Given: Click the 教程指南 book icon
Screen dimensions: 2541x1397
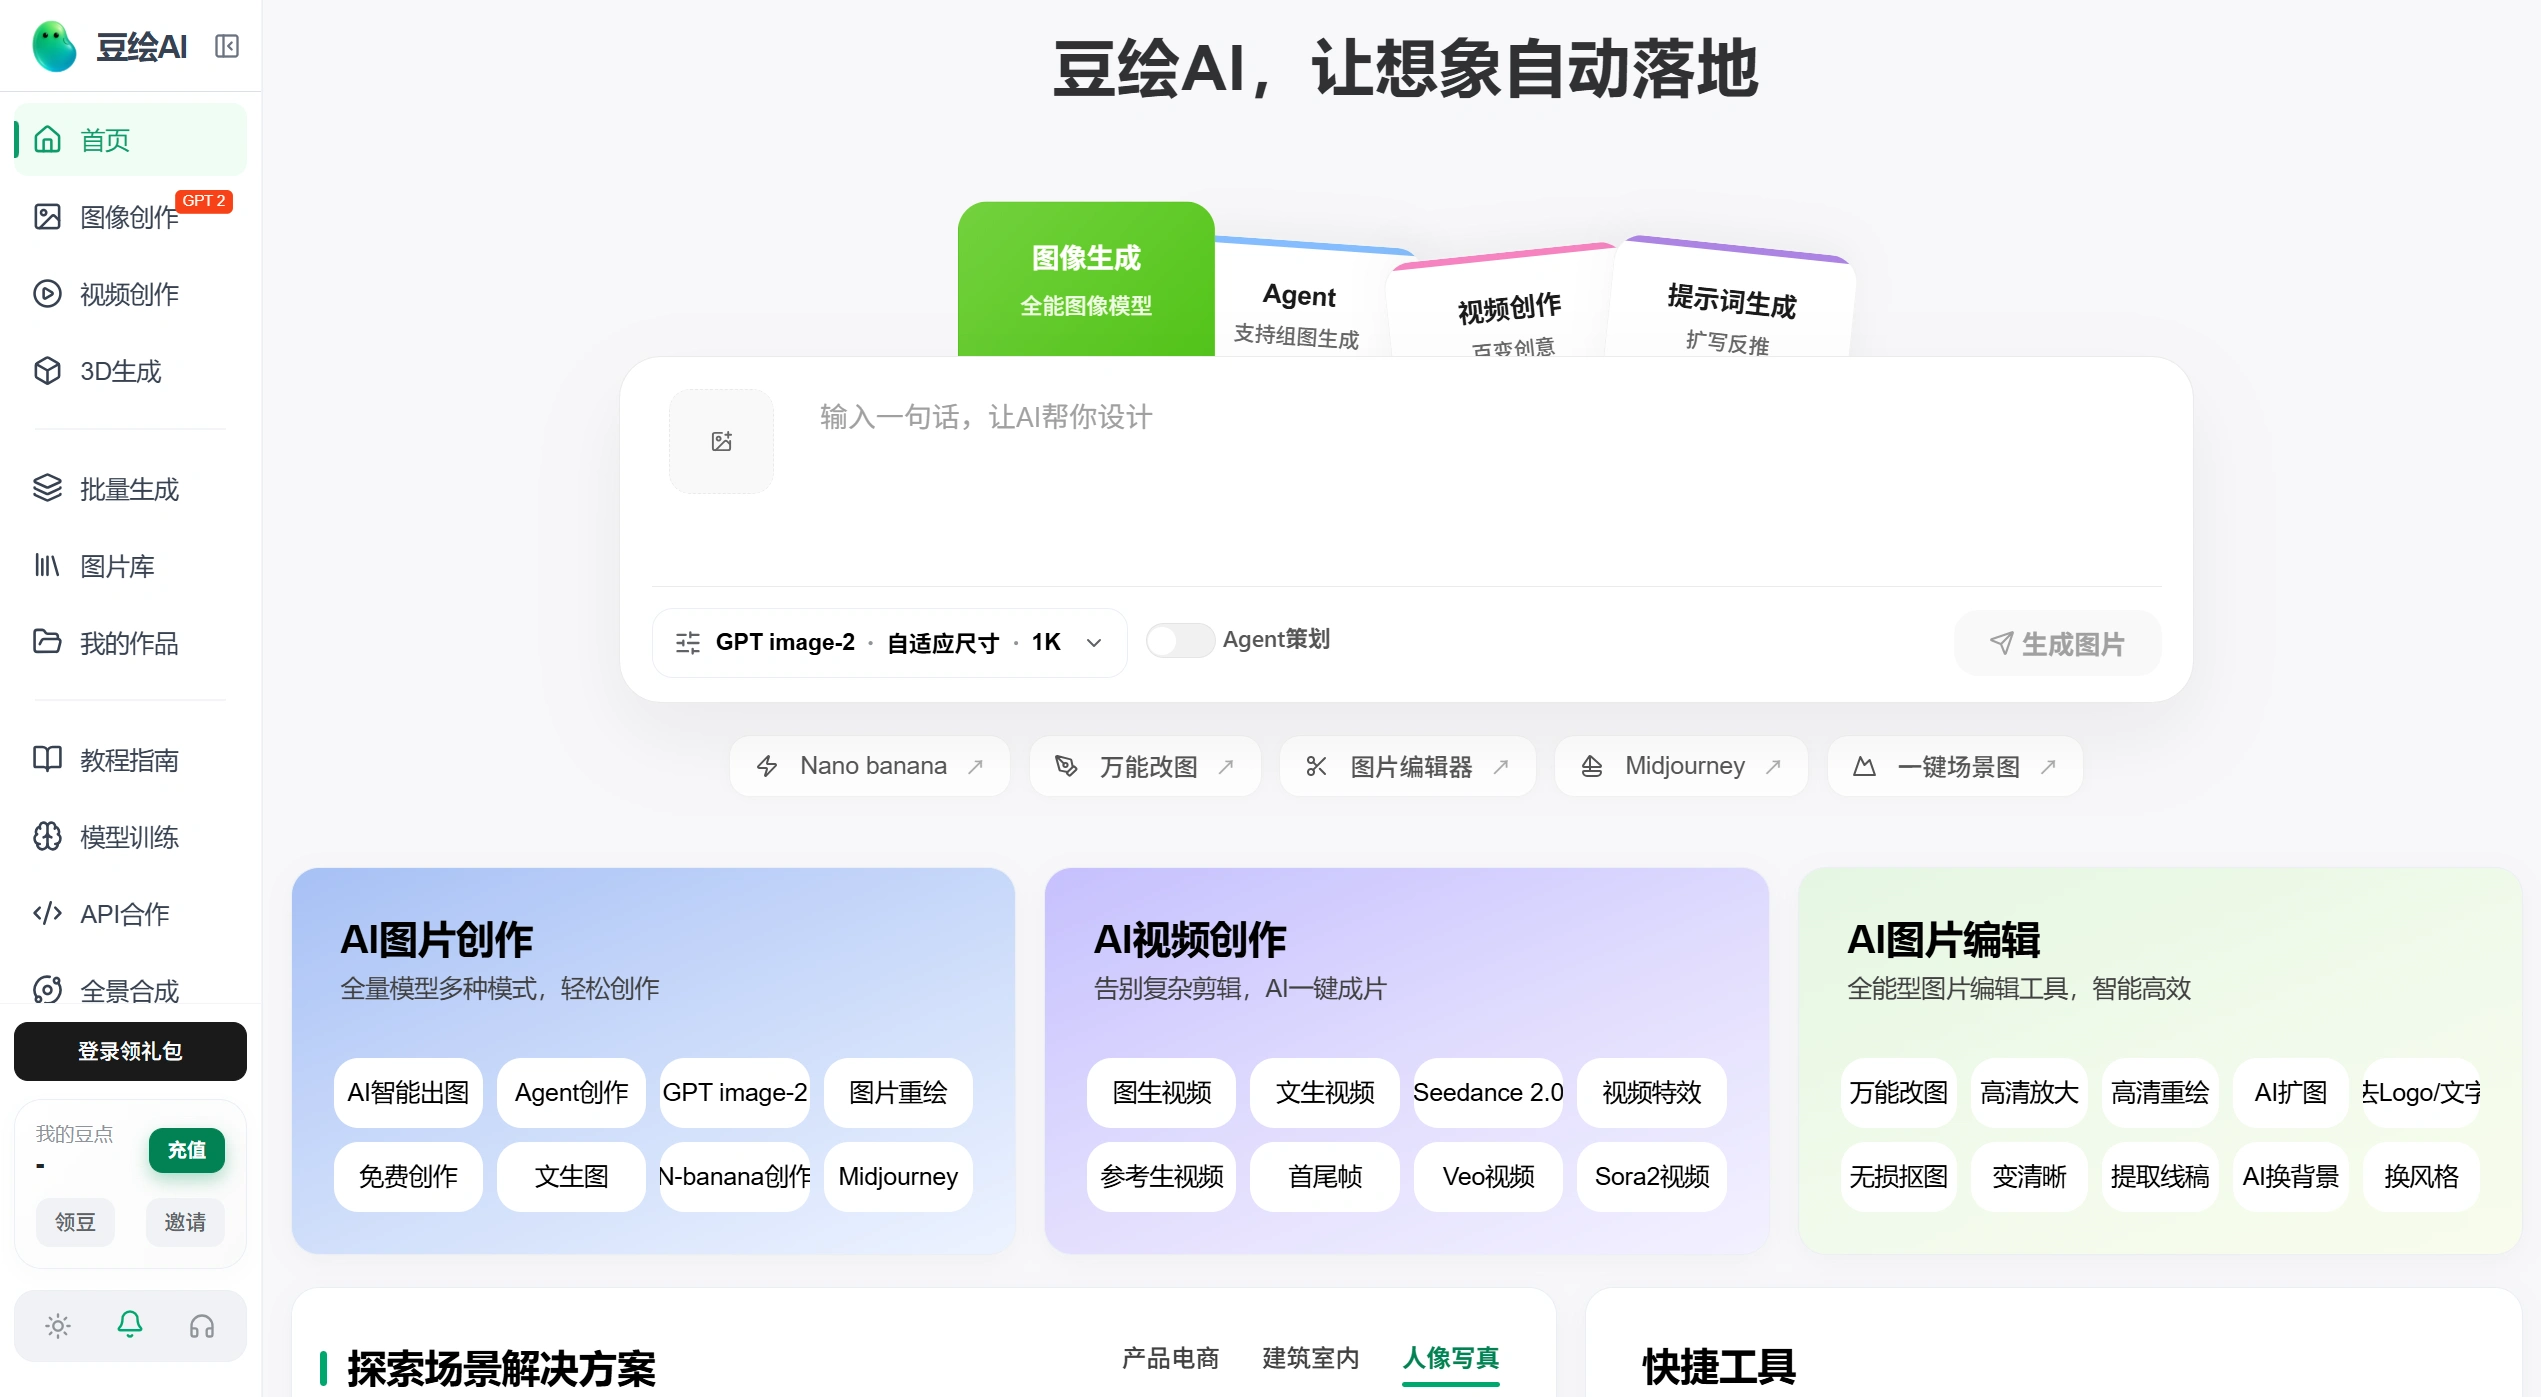Looking at the screenshot, I should [47, 759].
